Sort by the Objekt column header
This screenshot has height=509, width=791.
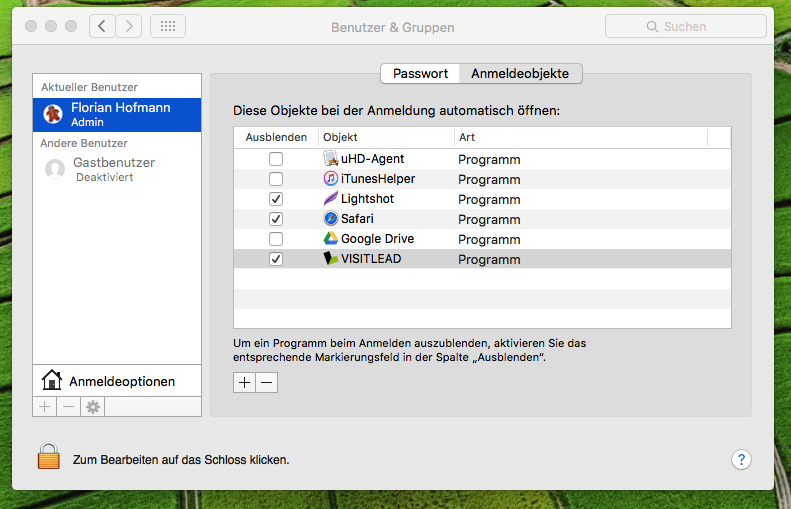386,137
